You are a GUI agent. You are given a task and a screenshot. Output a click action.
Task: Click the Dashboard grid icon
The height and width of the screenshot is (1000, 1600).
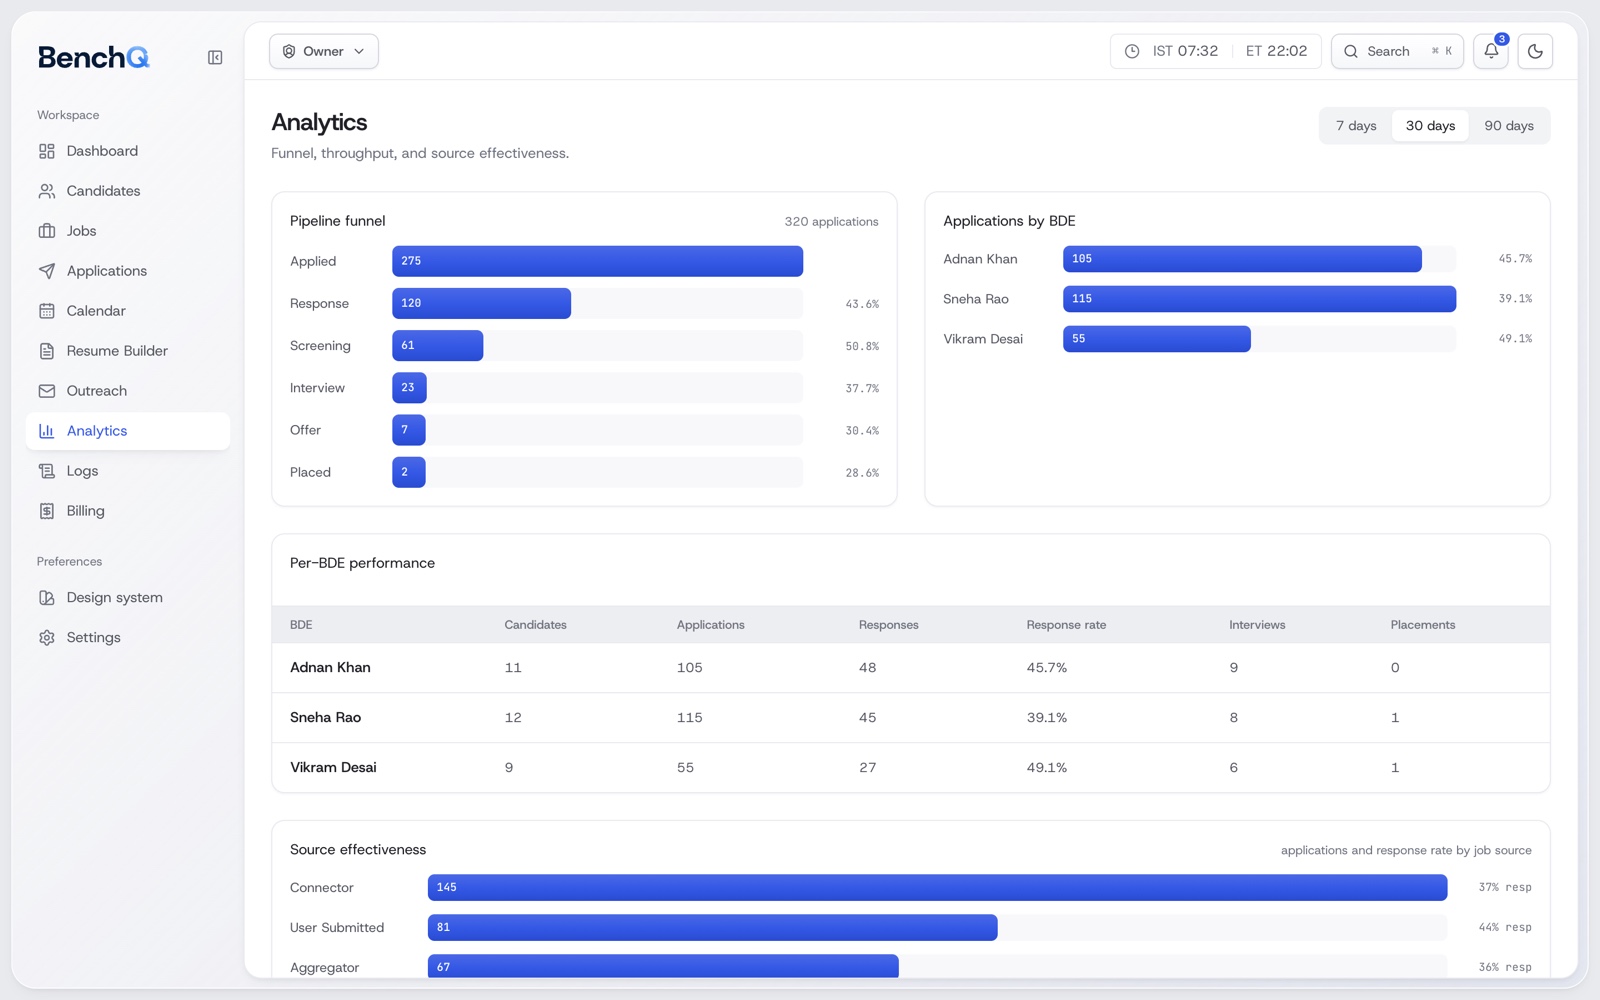point(47,151)
